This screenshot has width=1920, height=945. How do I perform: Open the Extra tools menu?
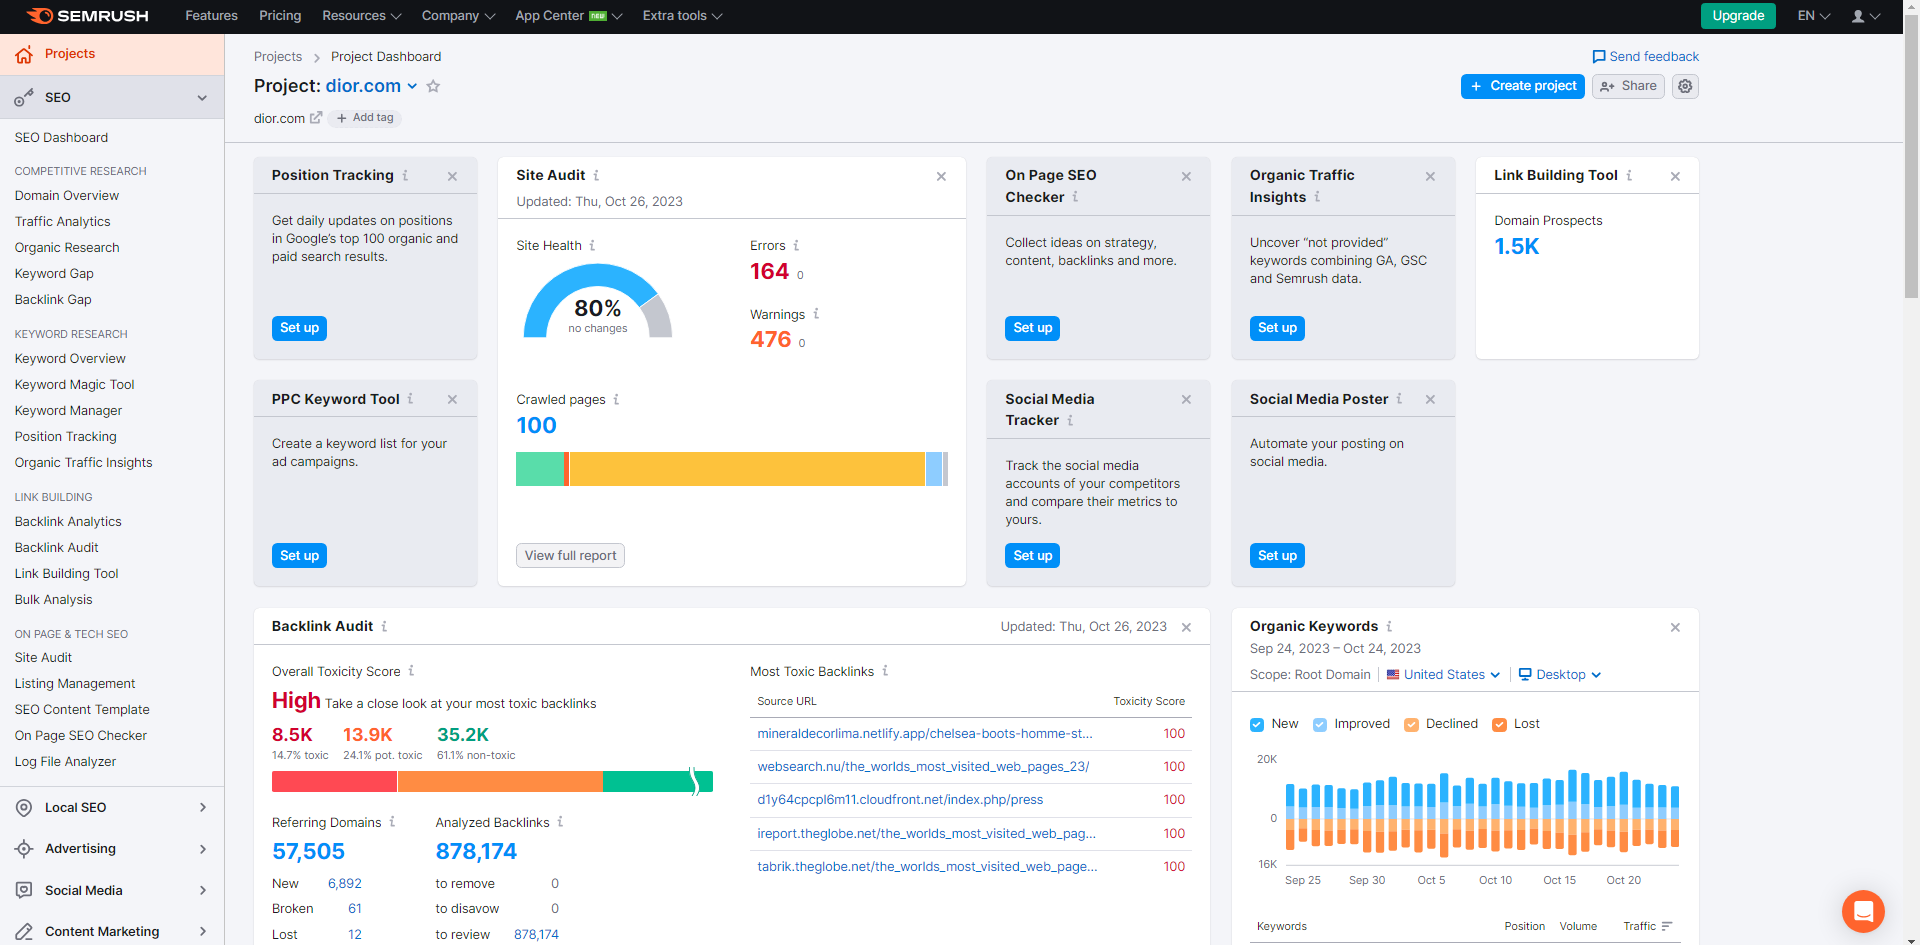683,16
